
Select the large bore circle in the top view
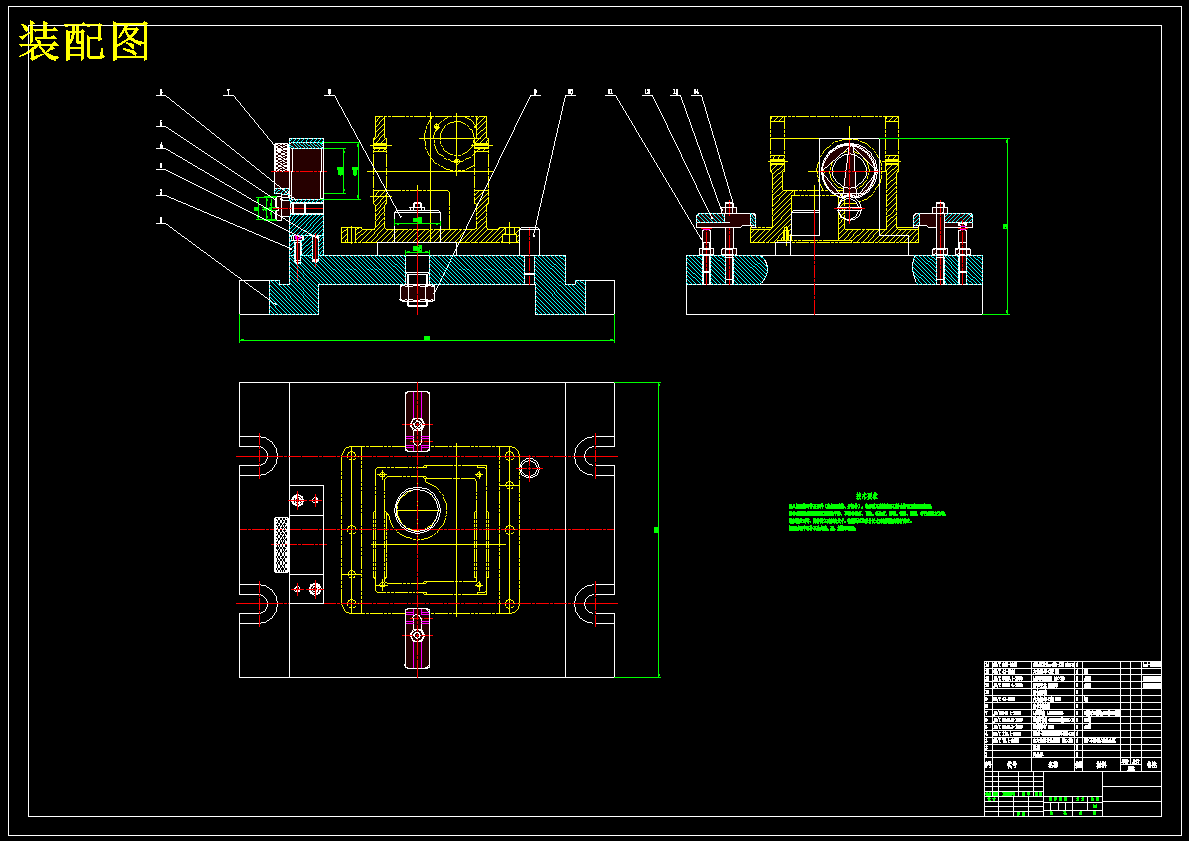tap(417, 510)
